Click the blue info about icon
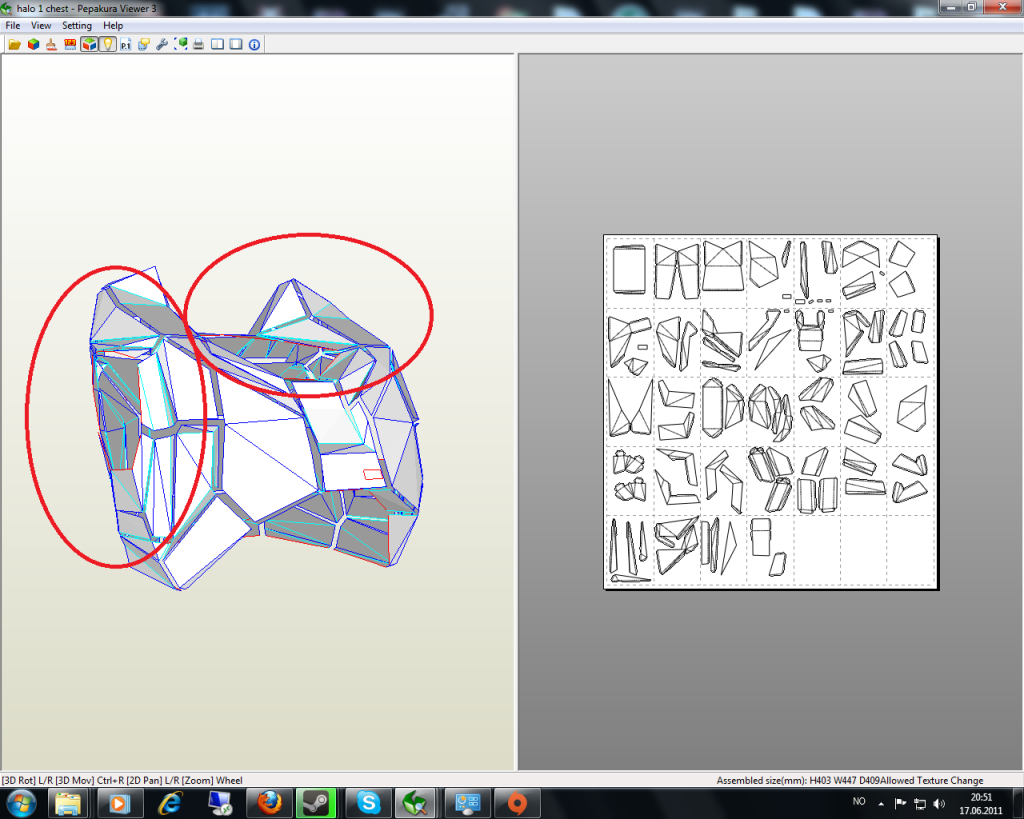 [255, 44]
